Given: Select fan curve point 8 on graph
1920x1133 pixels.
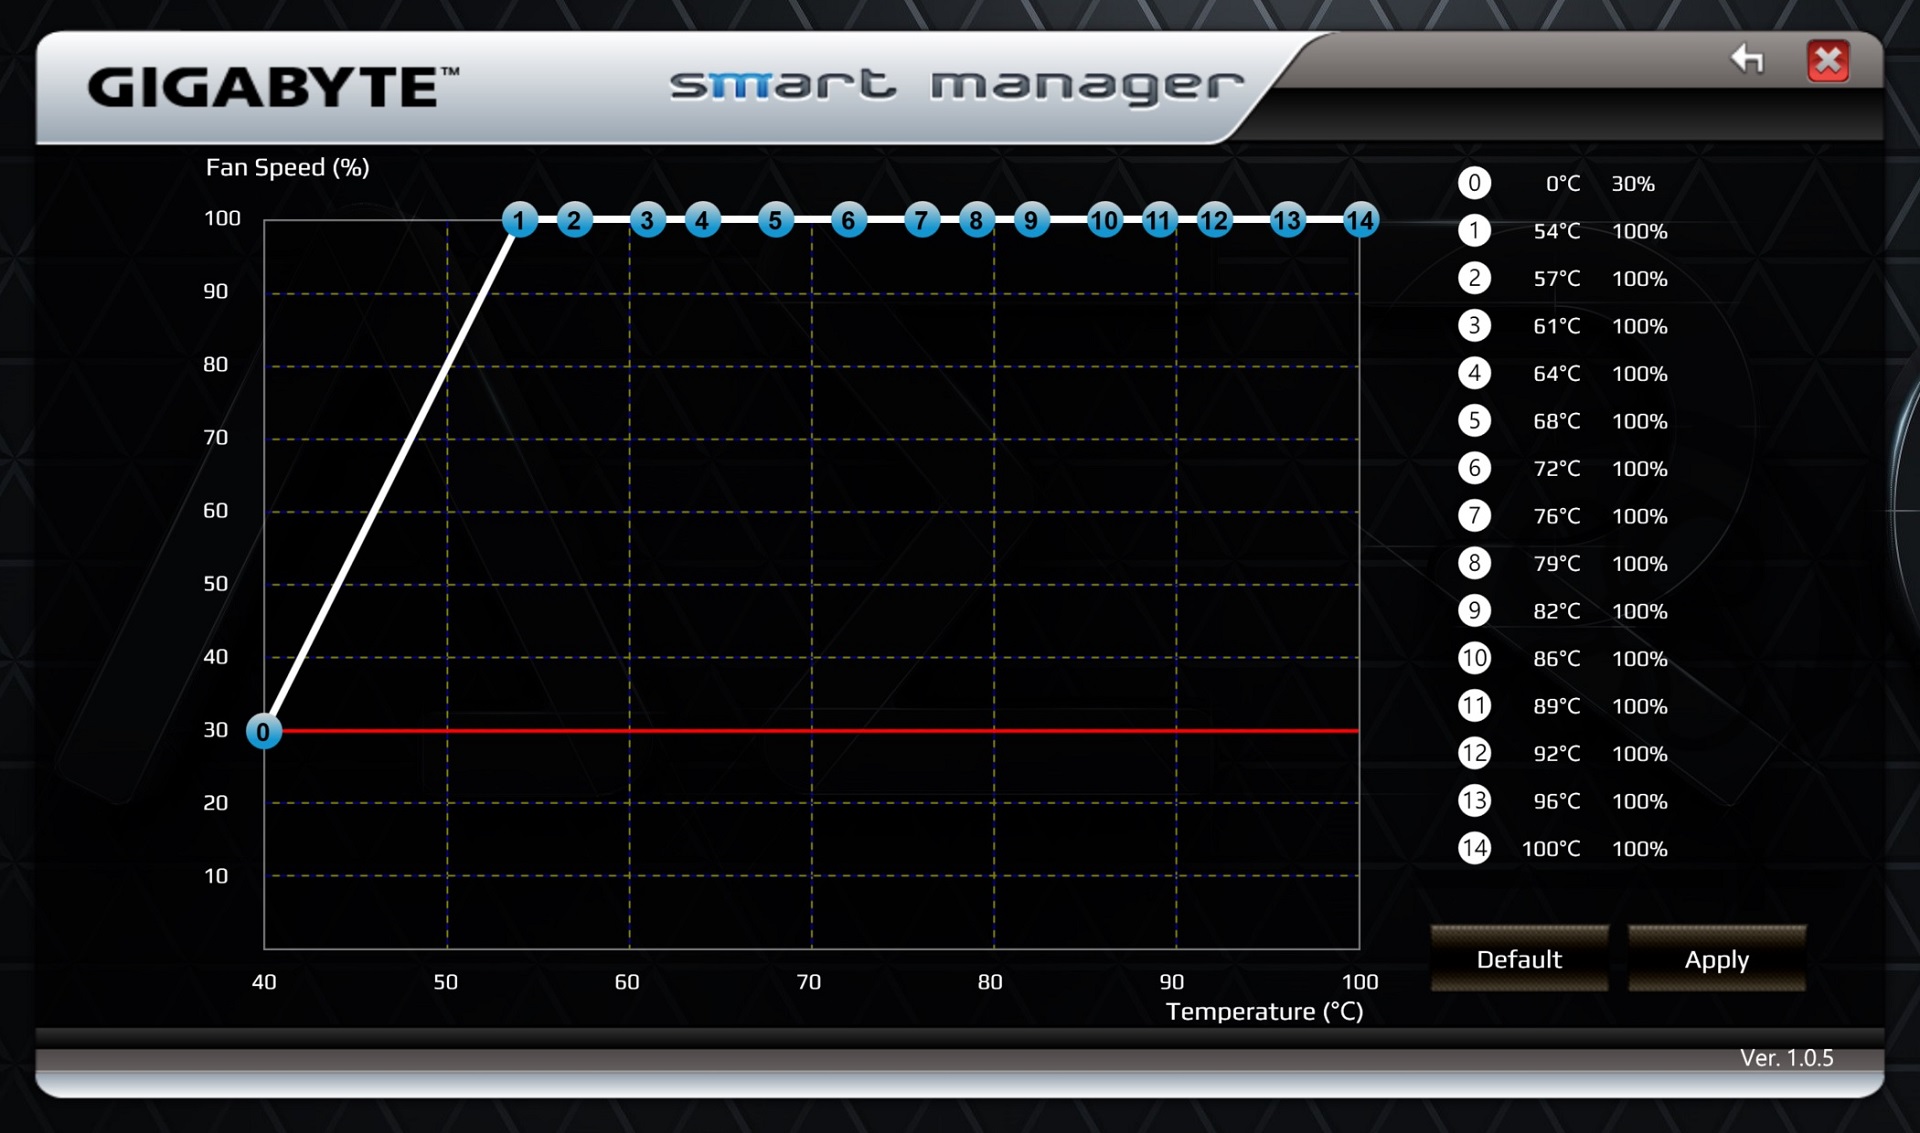Looking at the screenshot, I should tap(976, 220).
